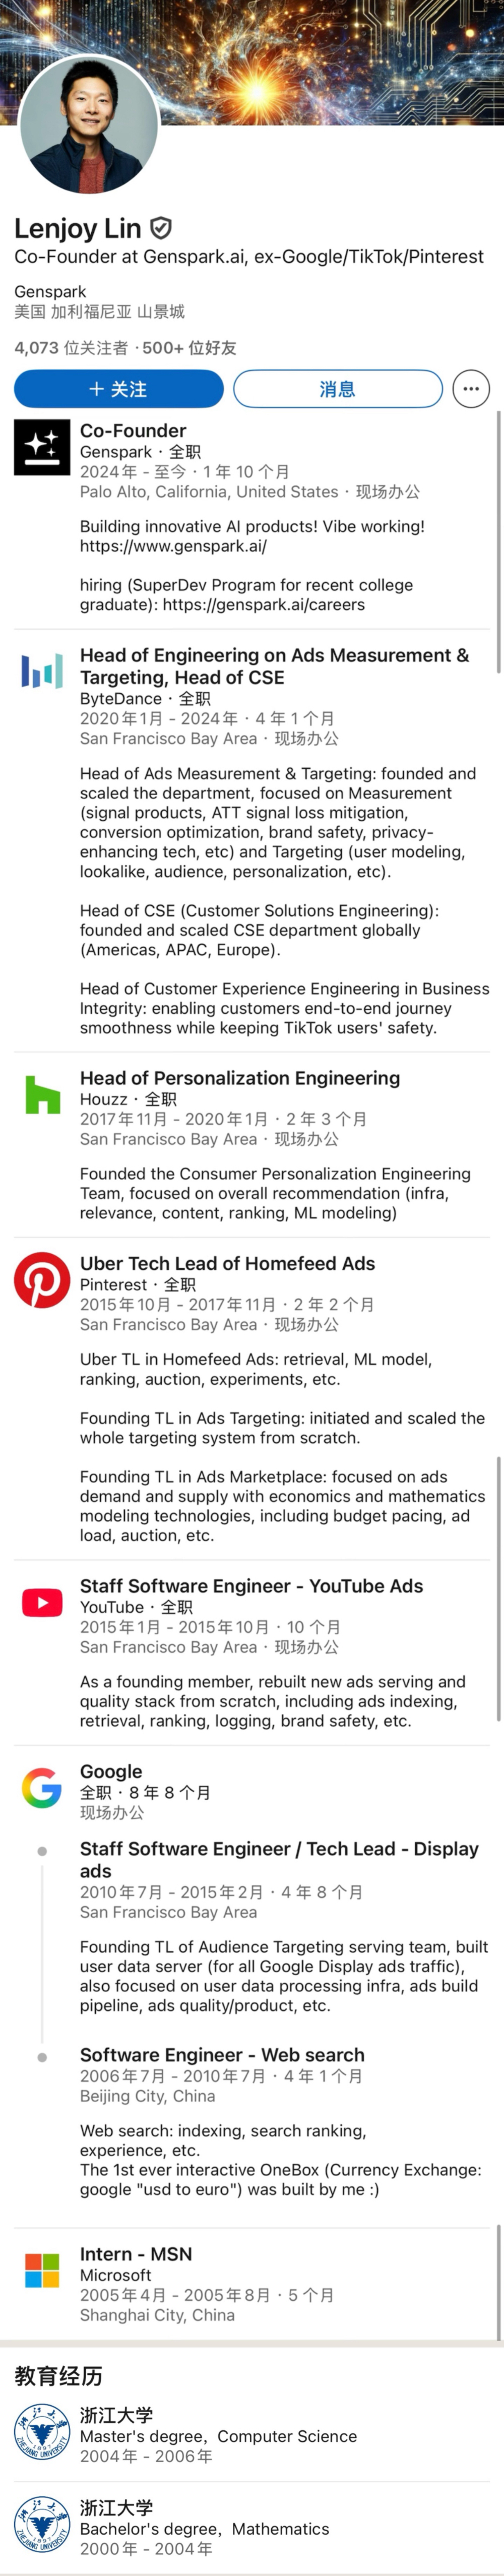Open the Pinterest logo icon
Screen dimensions: 504x2576
42,1280
